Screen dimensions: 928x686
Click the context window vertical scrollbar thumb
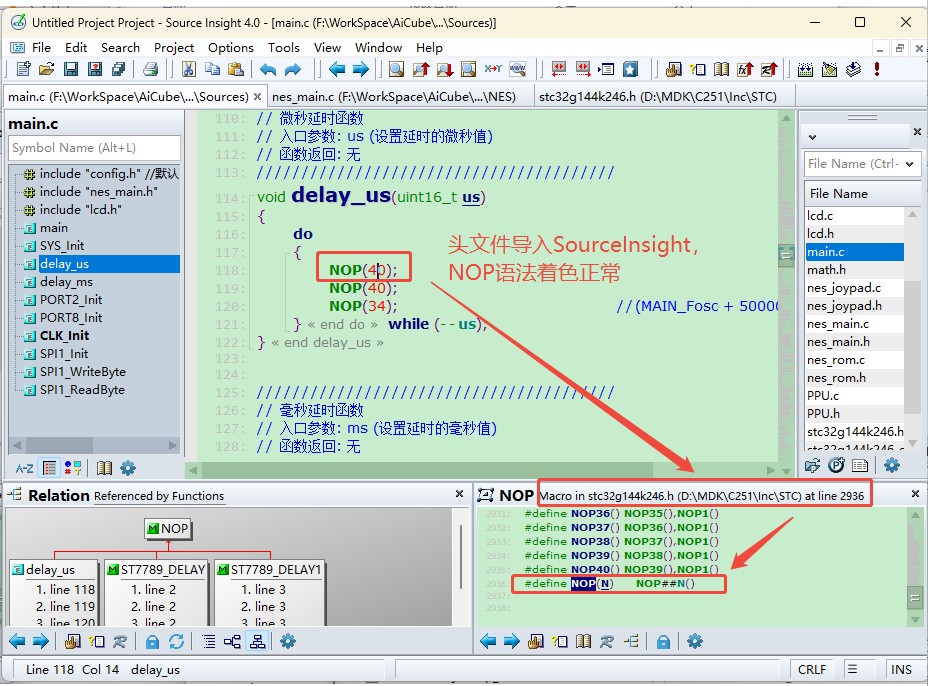click(914, 598)
